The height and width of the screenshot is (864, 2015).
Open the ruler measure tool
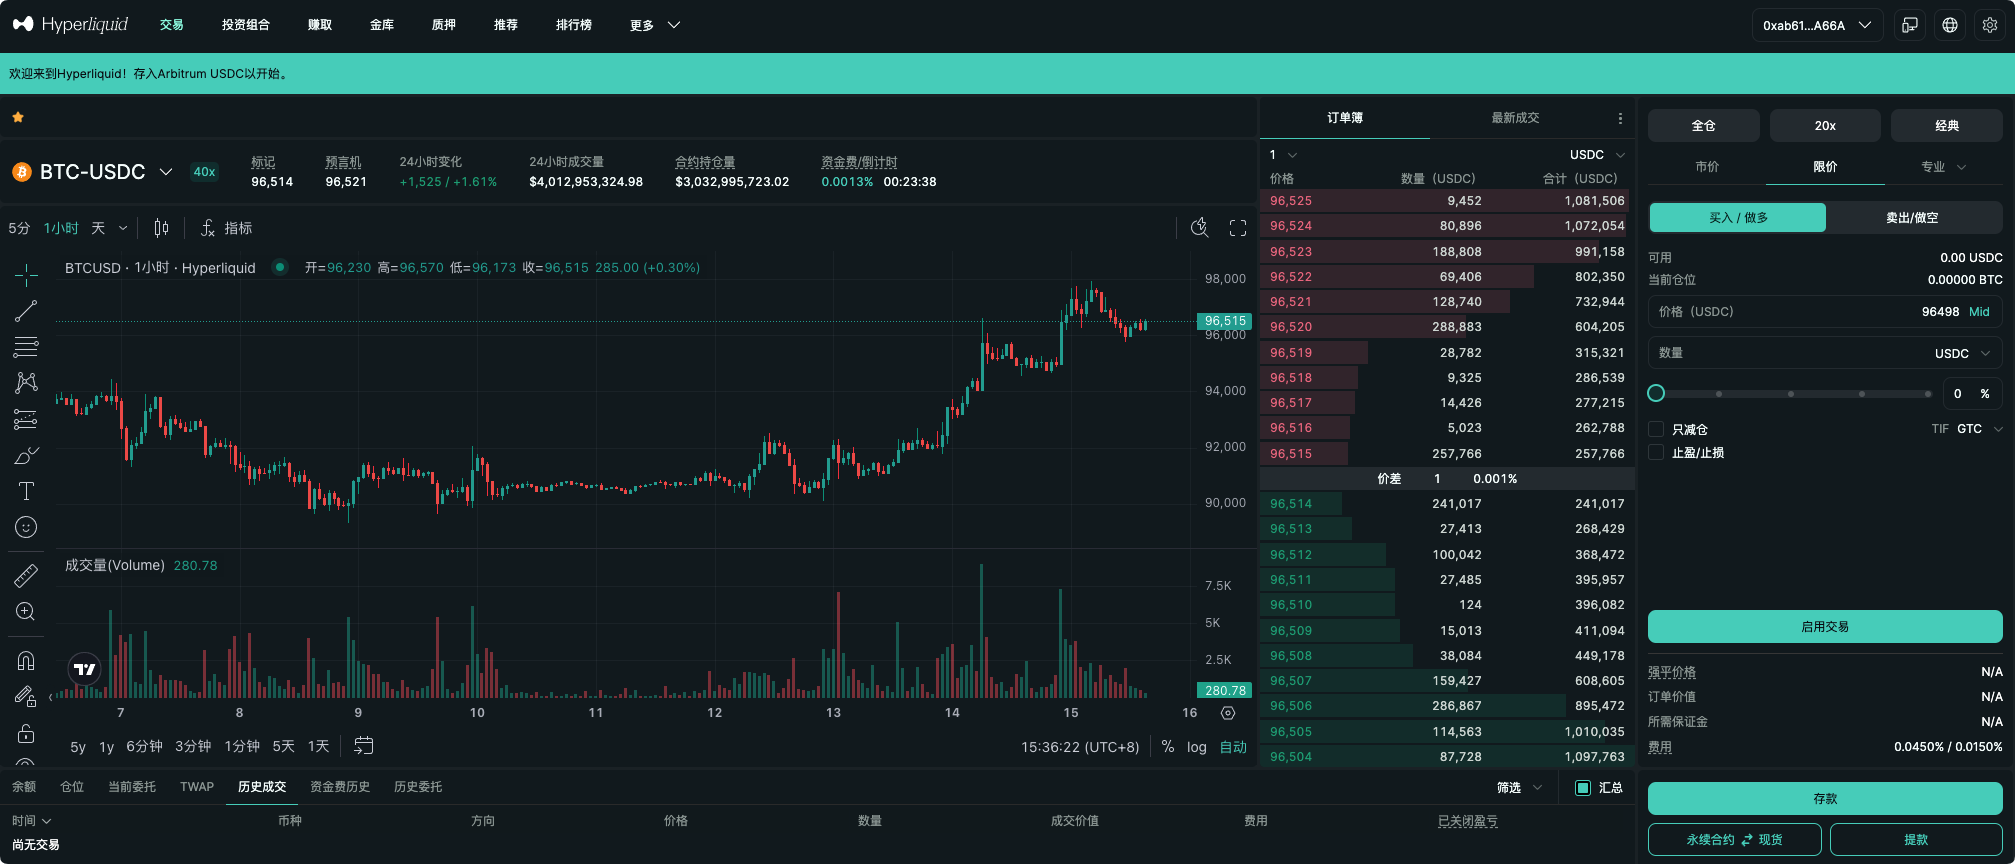(x=26, y=575)
